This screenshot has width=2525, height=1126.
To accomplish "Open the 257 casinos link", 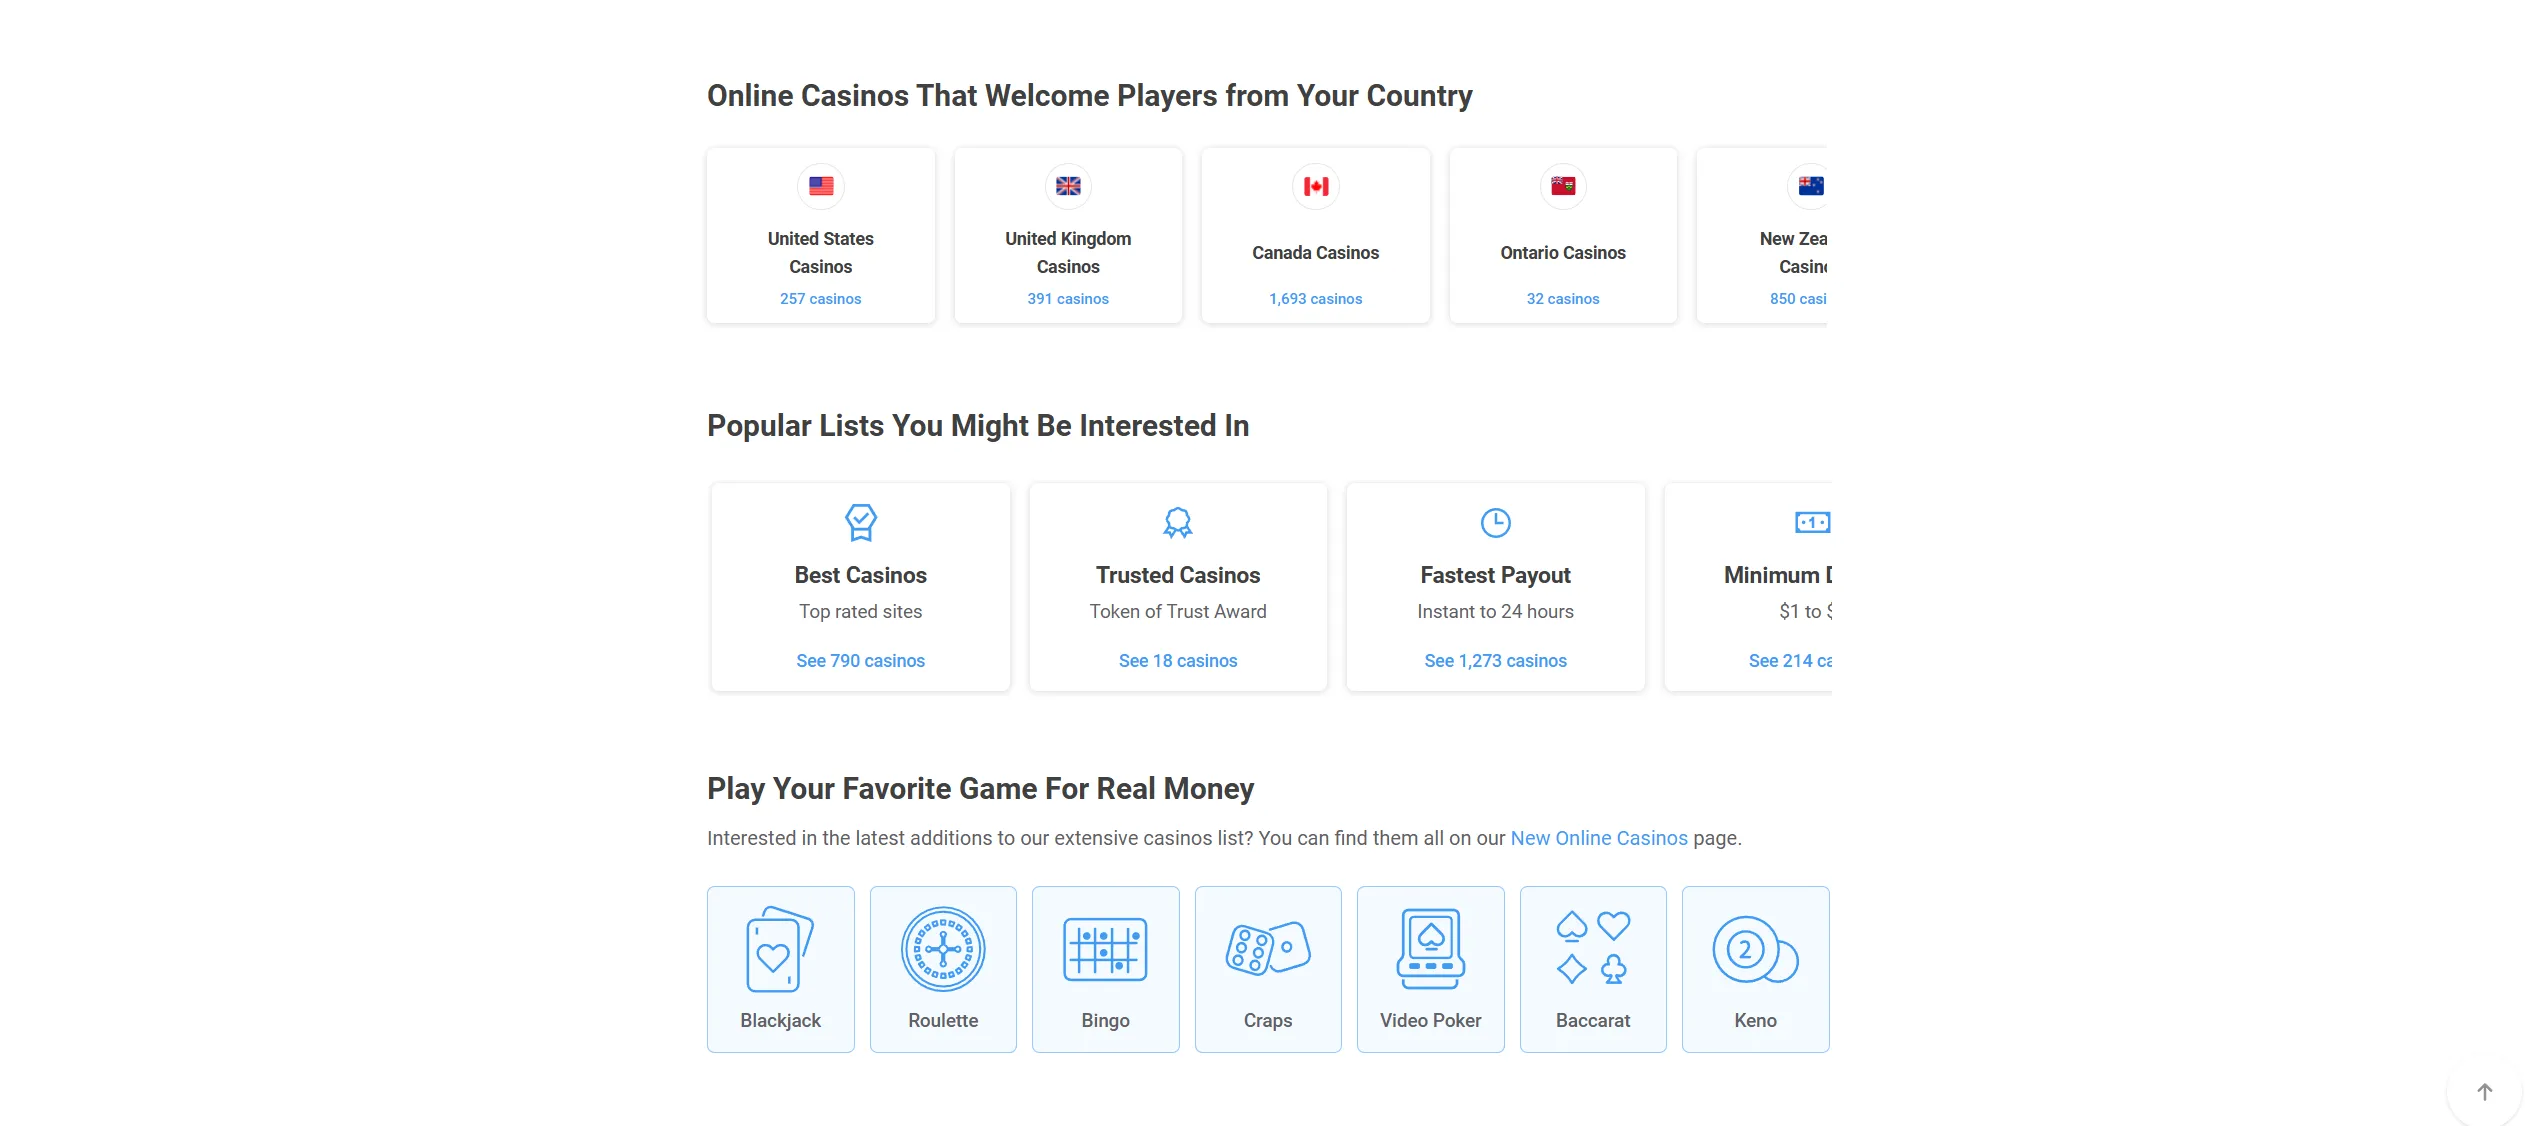I will coord(821,299).
